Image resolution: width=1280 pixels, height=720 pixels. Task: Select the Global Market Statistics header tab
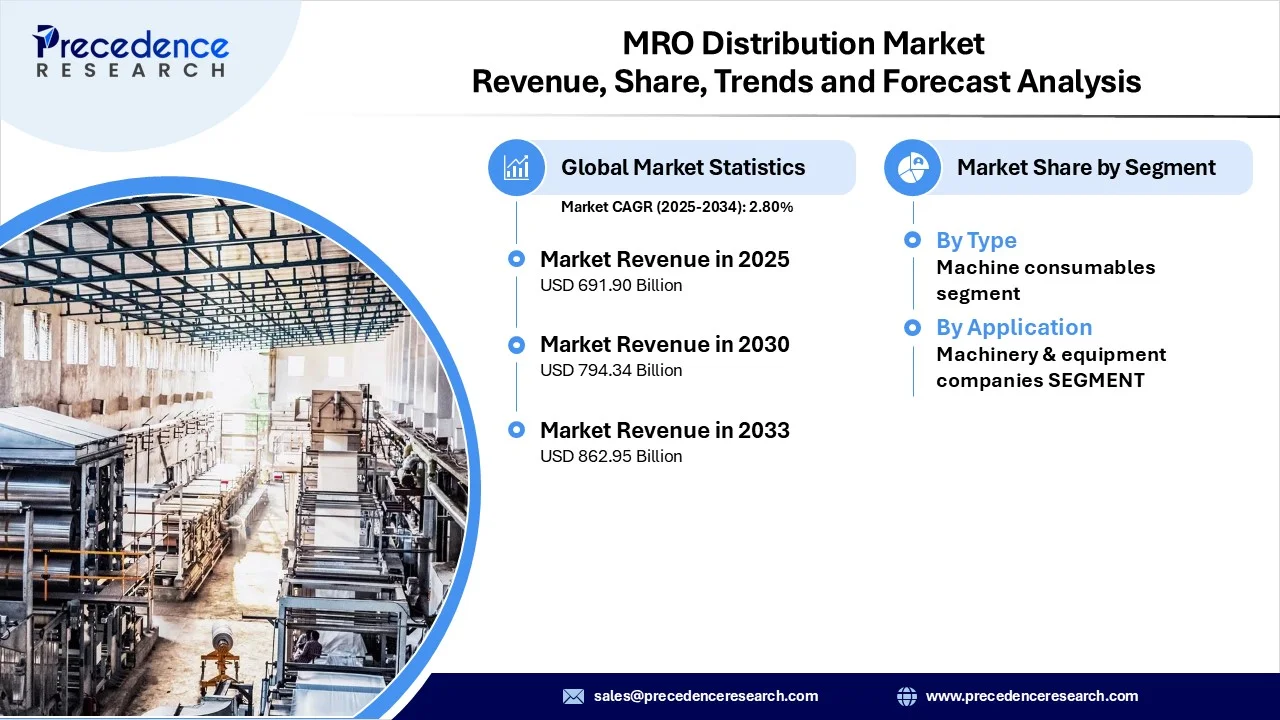coord(683,167)
